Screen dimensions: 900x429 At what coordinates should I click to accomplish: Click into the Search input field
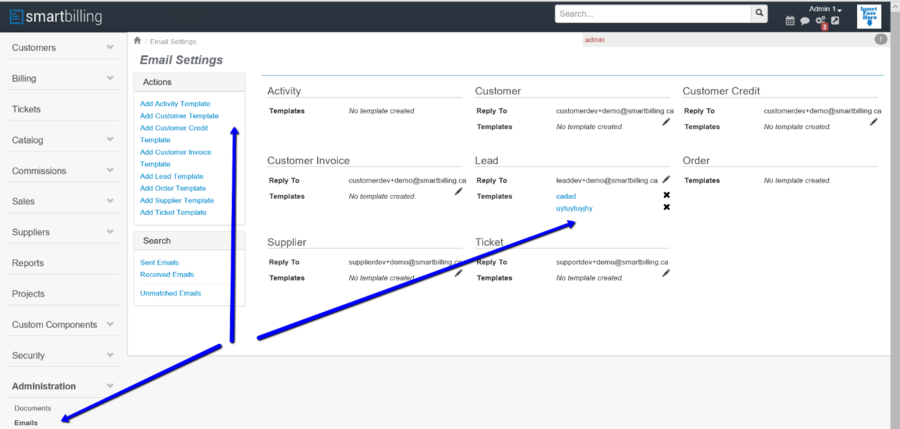pyautogui.click(x=653, y=14)
